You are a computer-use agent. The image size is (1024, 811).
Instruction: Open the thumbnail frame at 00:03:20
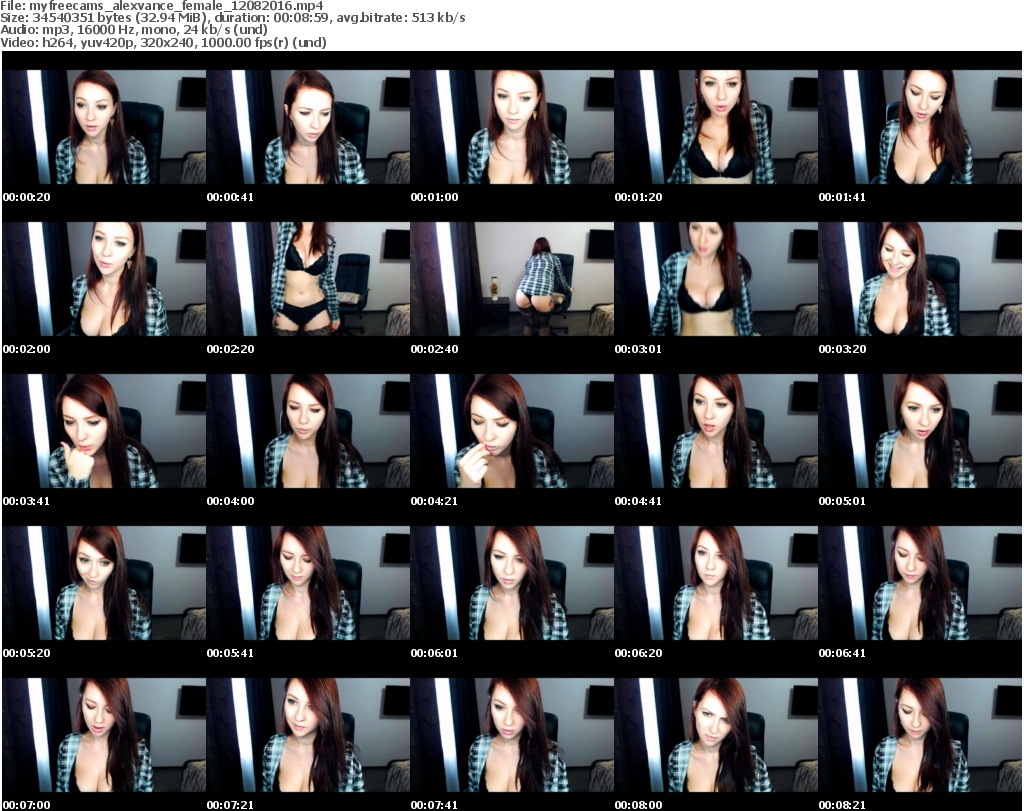click(x=920, y=279)
